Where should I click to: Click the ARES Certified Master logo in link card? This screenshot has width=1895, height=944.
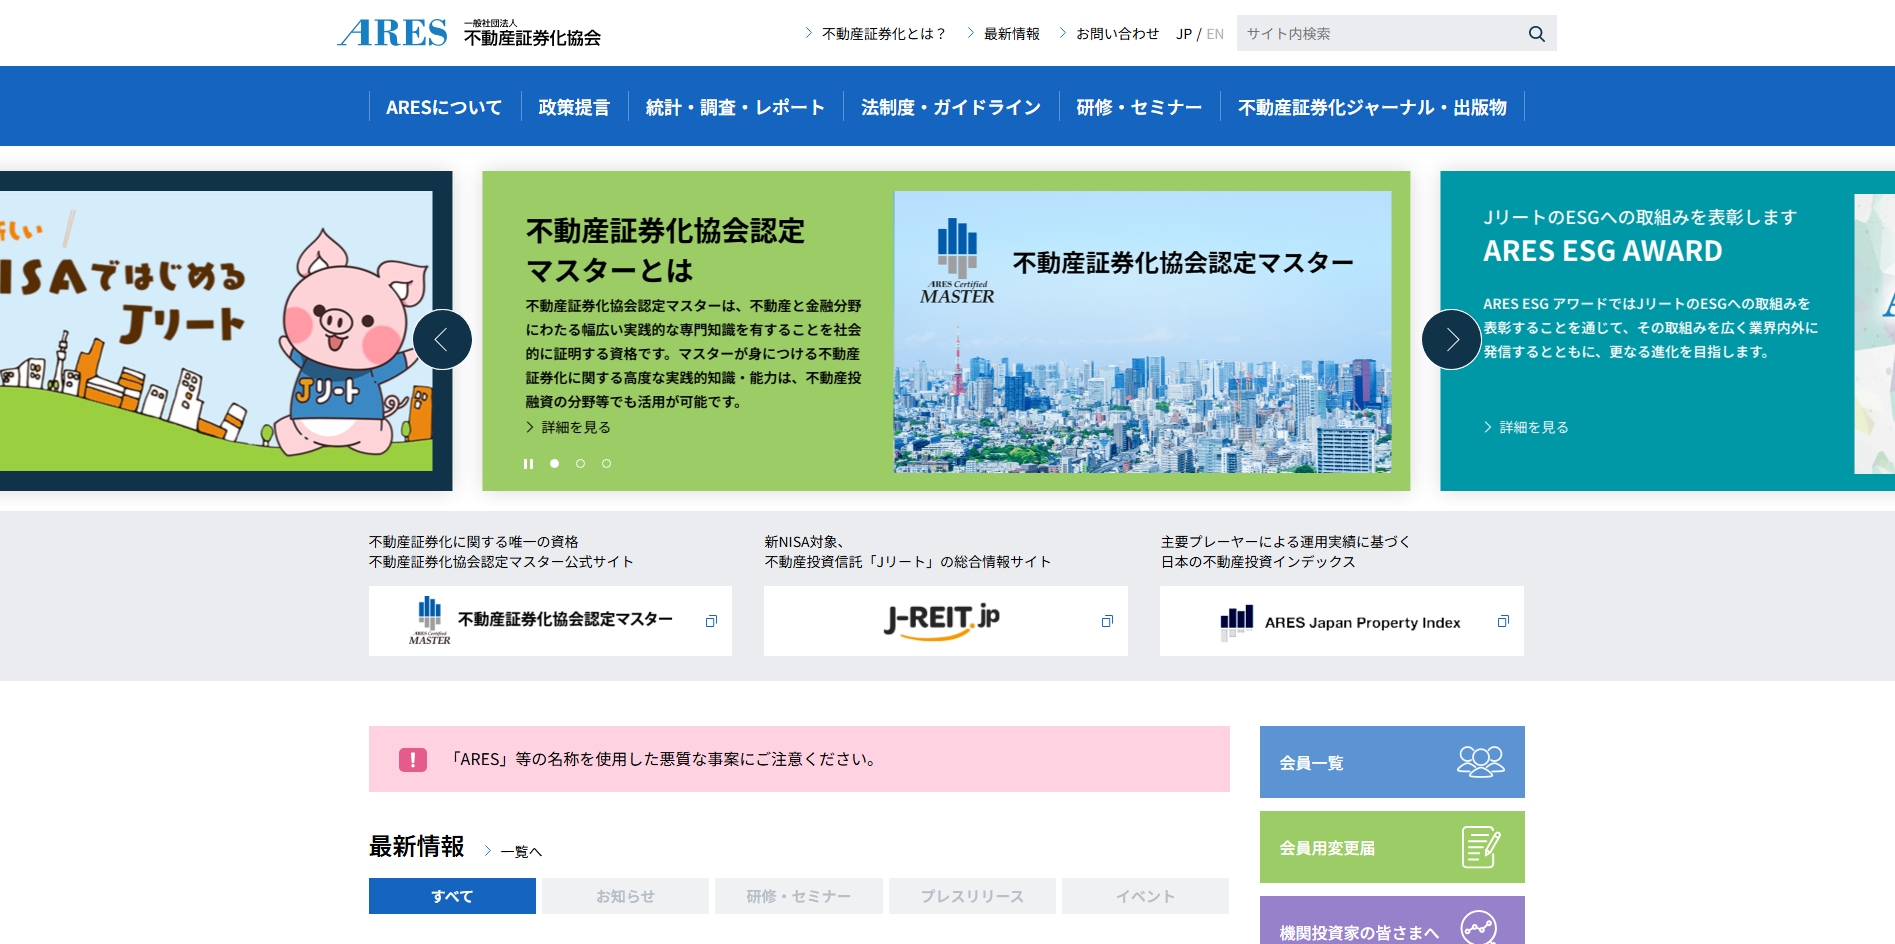pos(430,621)
